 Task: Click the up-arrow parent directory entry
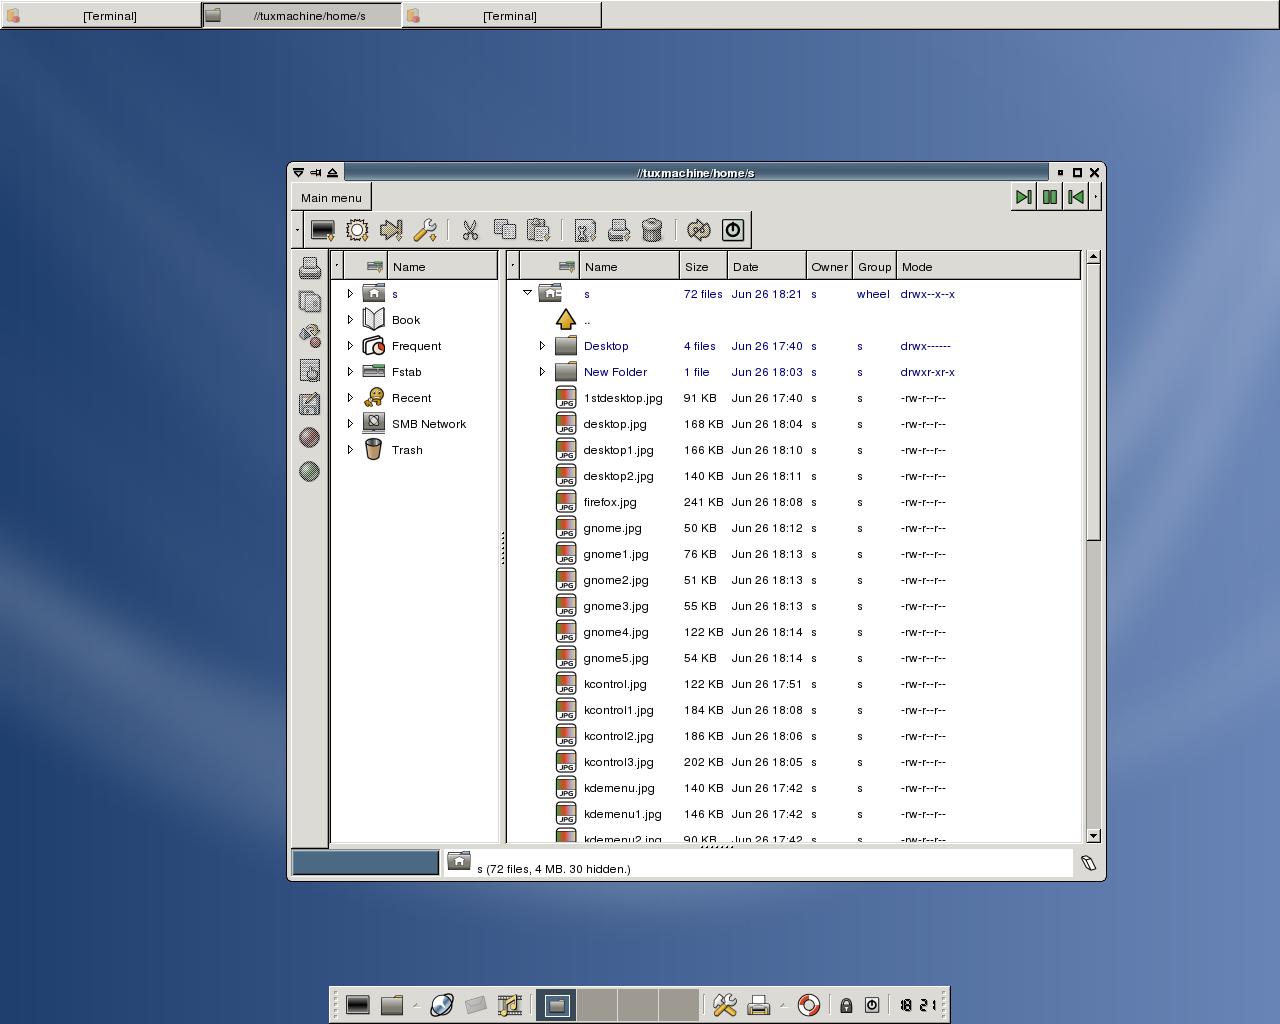(x=565, y=320)
